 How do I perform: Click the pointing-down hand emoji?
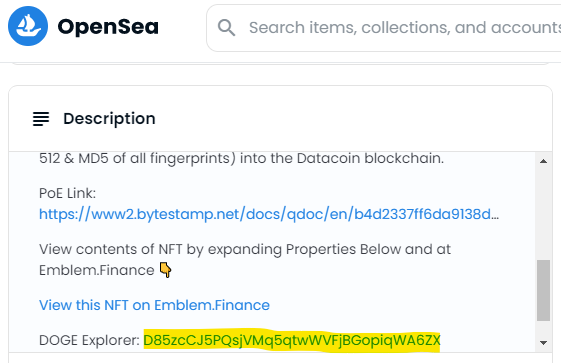[x=165, y=270]
